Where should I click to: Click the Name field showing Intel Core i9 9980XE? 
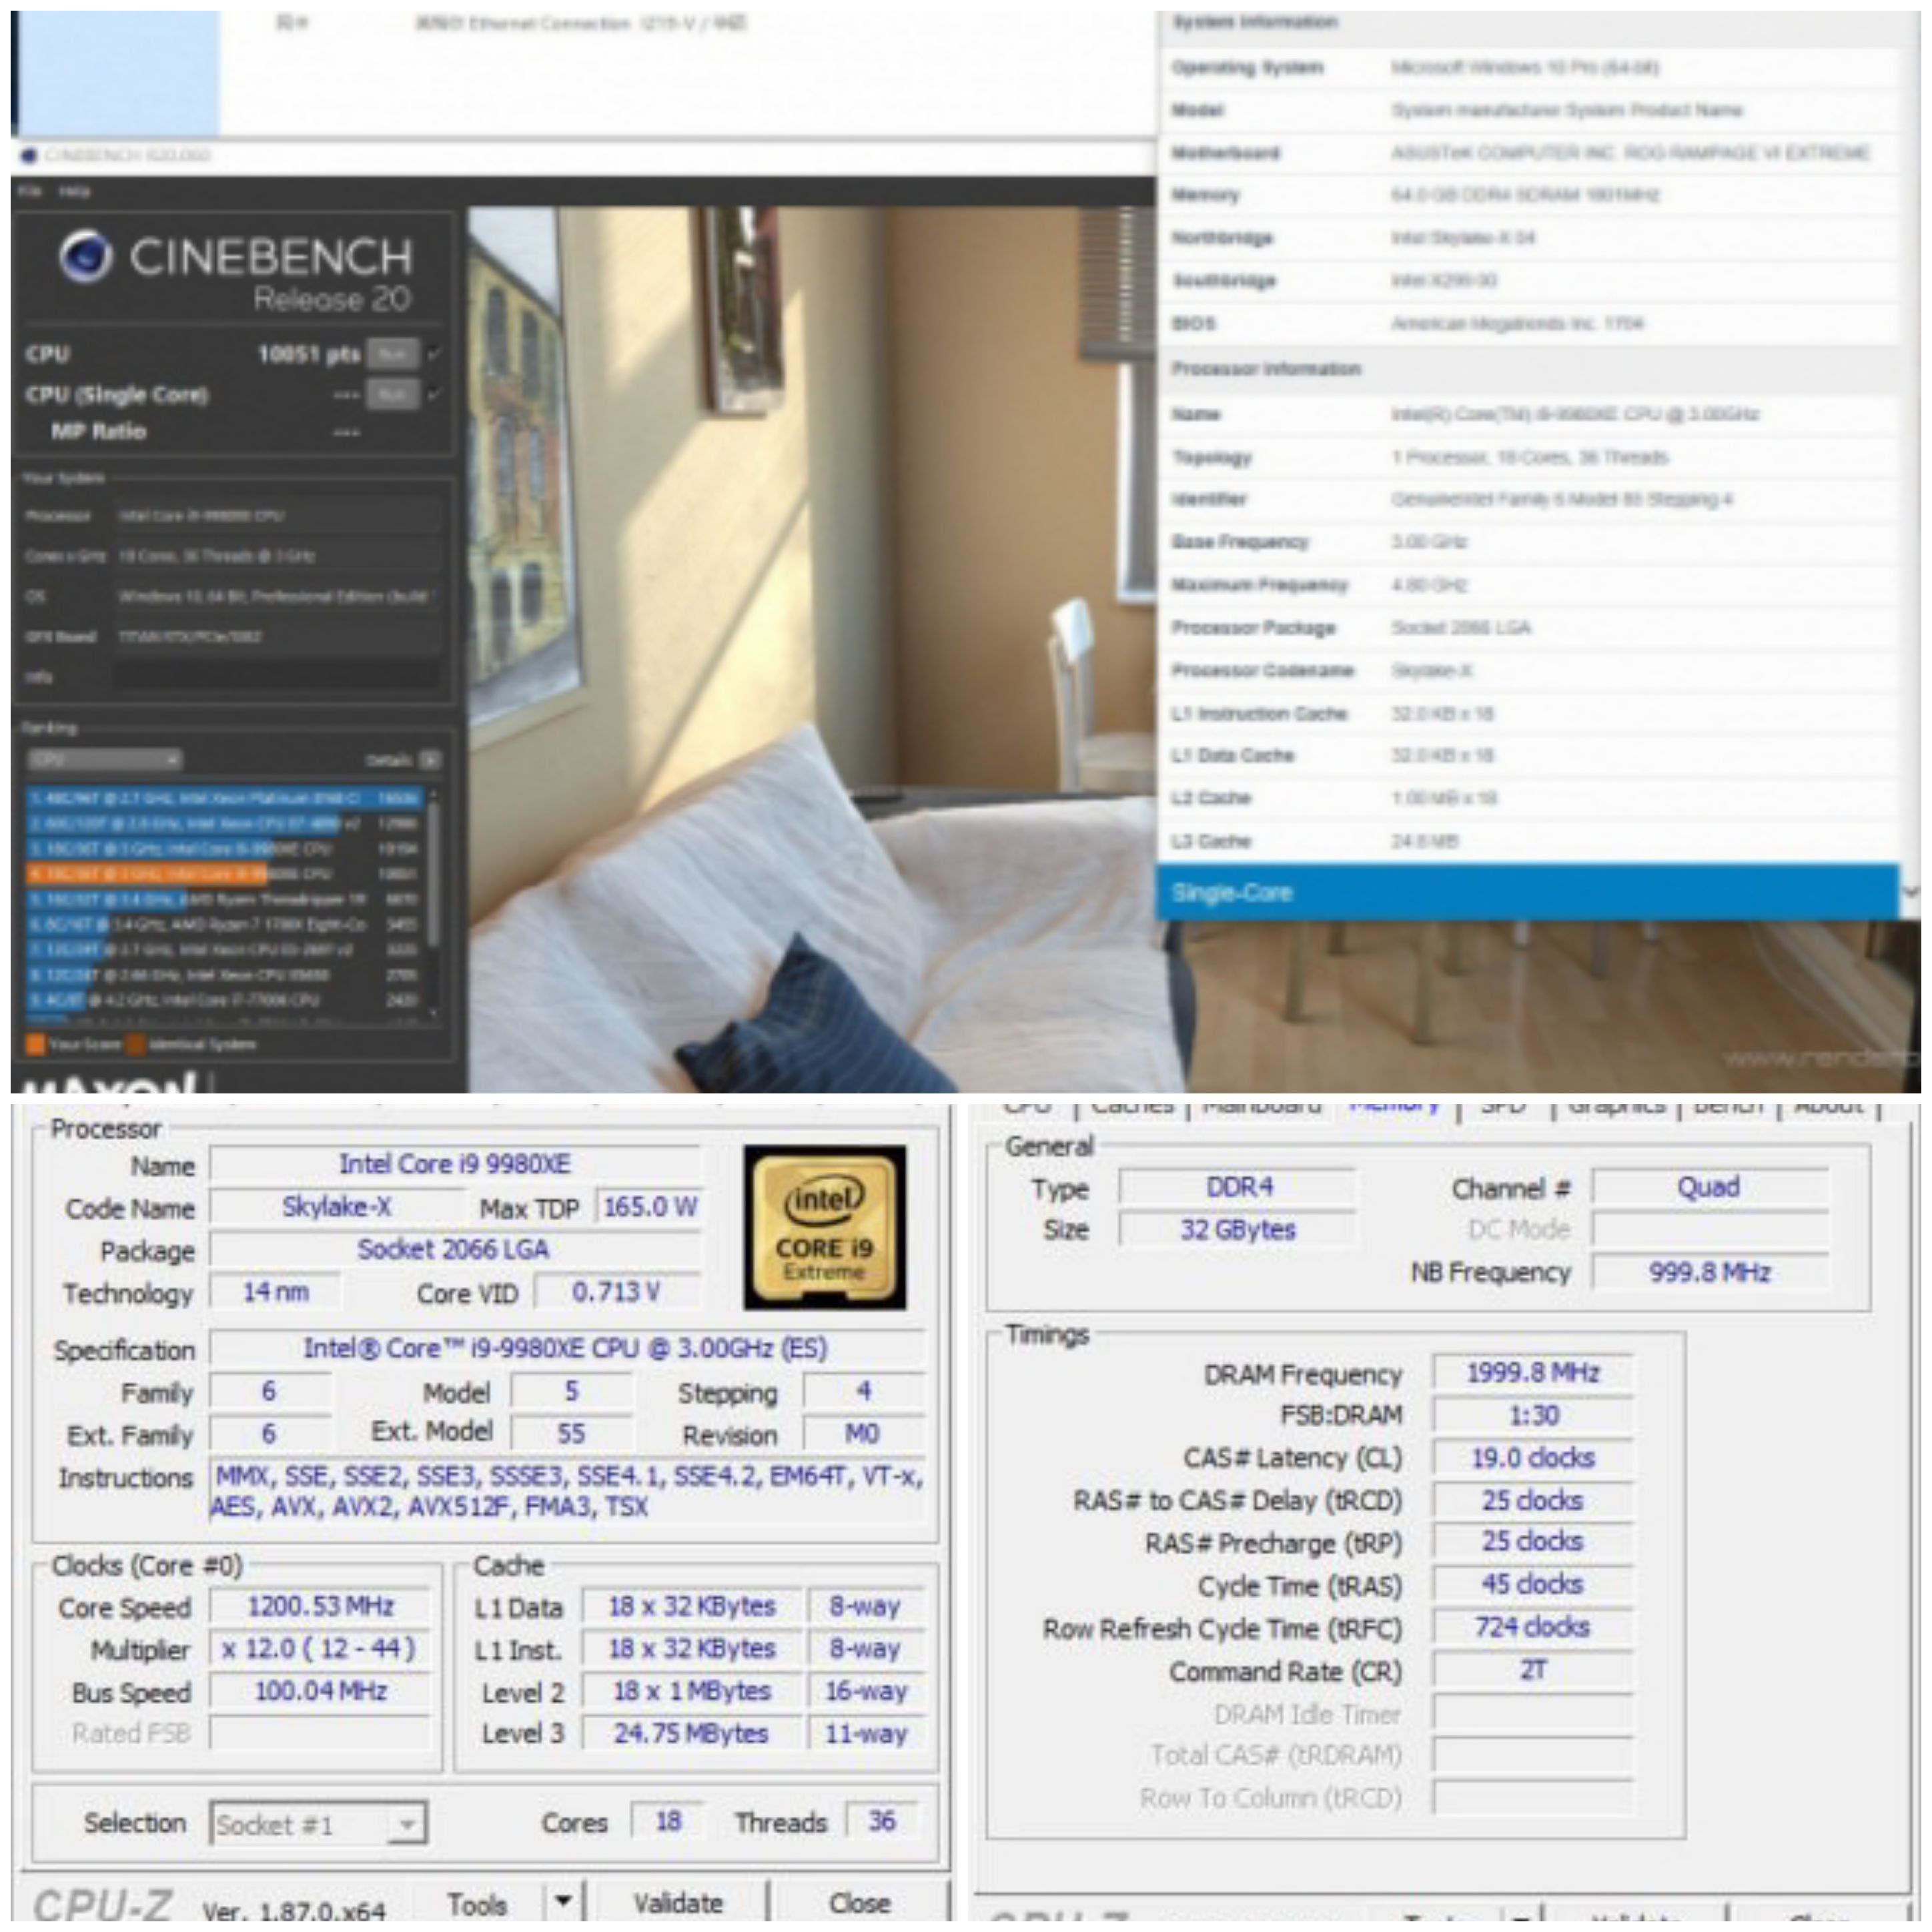tap(455, 1164)
